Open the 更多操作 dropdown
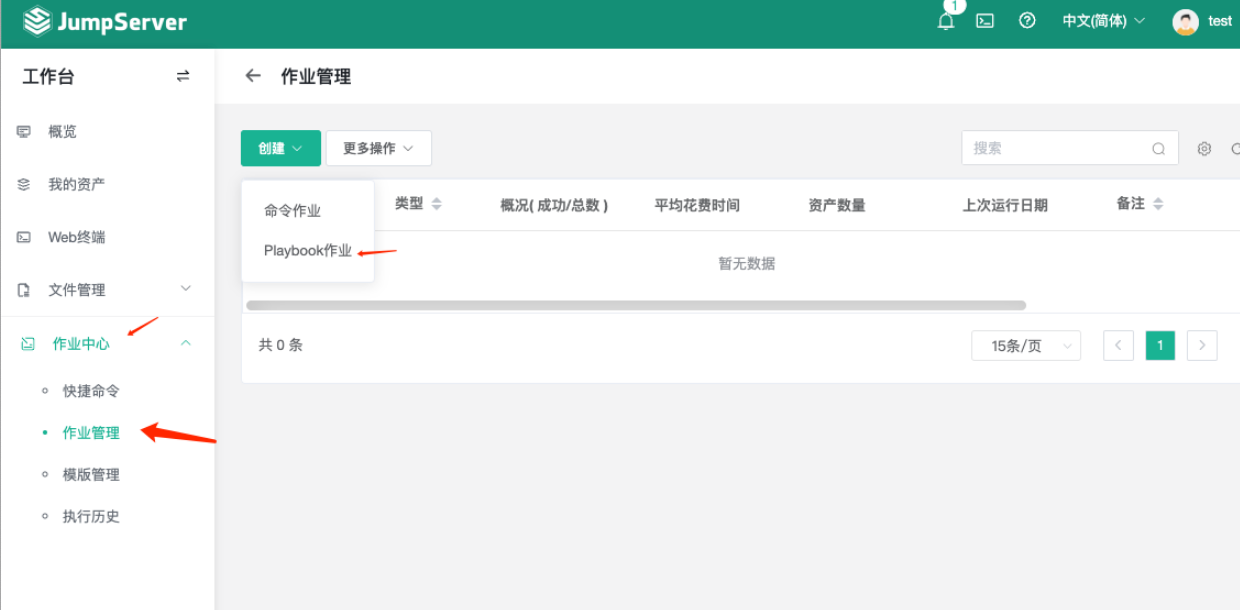Image resolution: width=1240 pixels, height=610 pixels. pos(378,147)
